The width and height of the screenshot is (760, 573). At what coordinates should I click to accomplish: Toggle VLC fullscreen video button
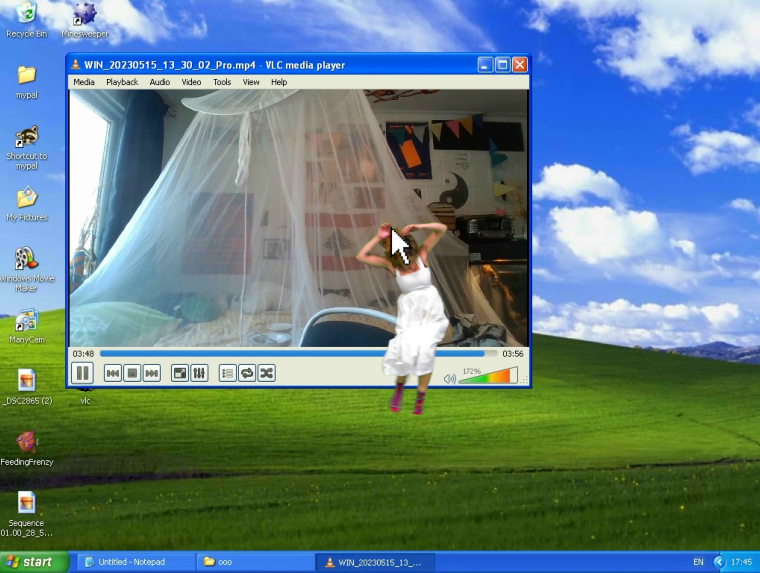pos(180,373)
